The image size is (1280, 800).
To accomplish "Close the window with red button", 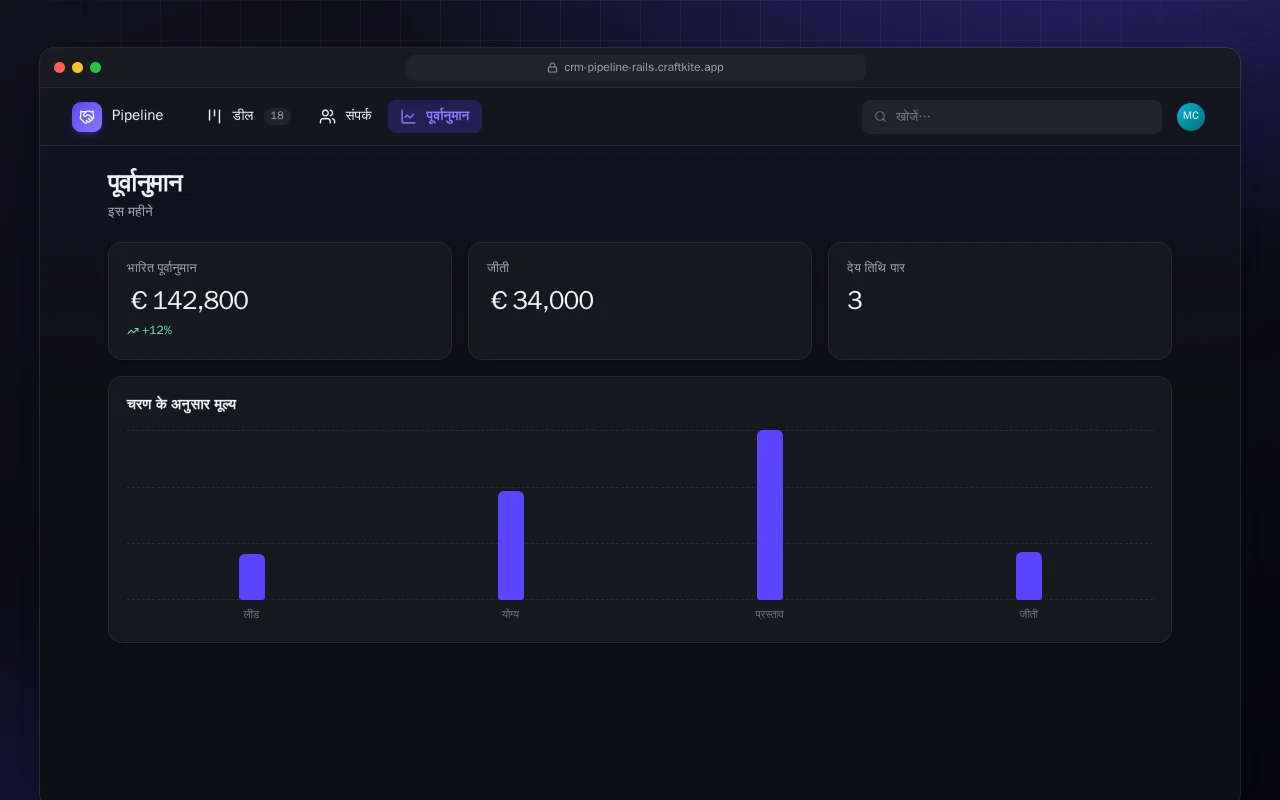I will [x=60, y=68].
